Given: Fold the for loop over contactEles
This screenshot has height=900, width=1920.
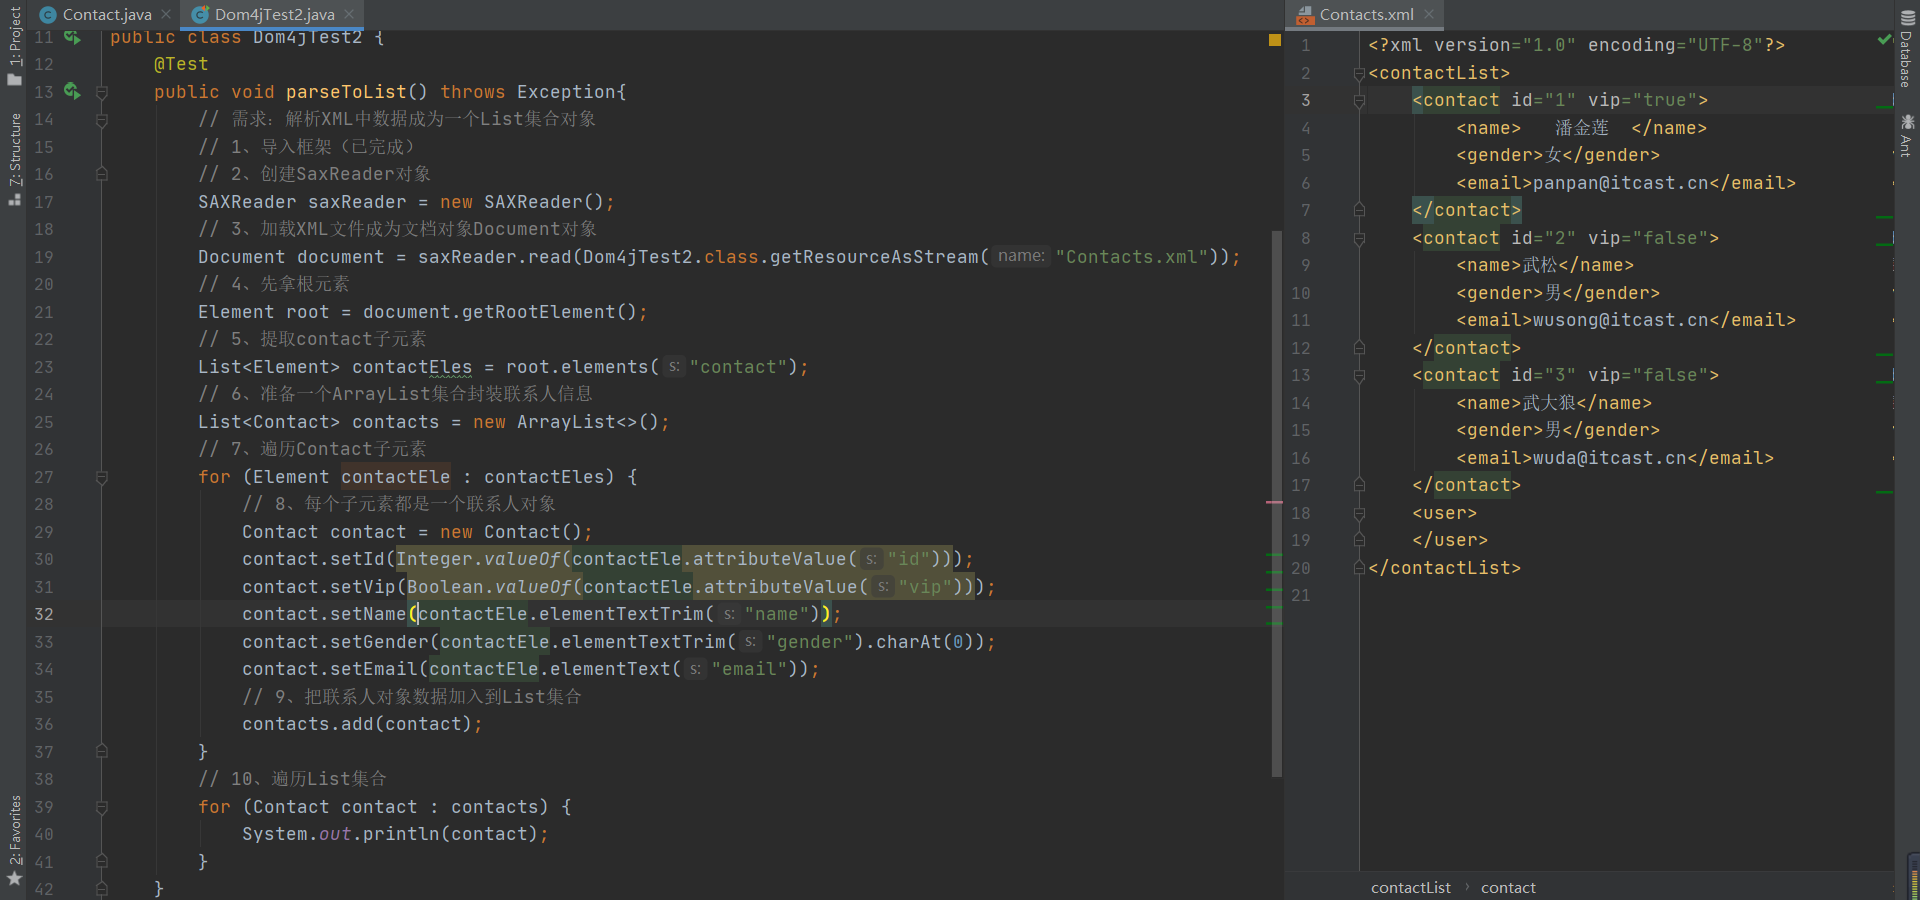Looking at the screenshot, I should (102, 478).
